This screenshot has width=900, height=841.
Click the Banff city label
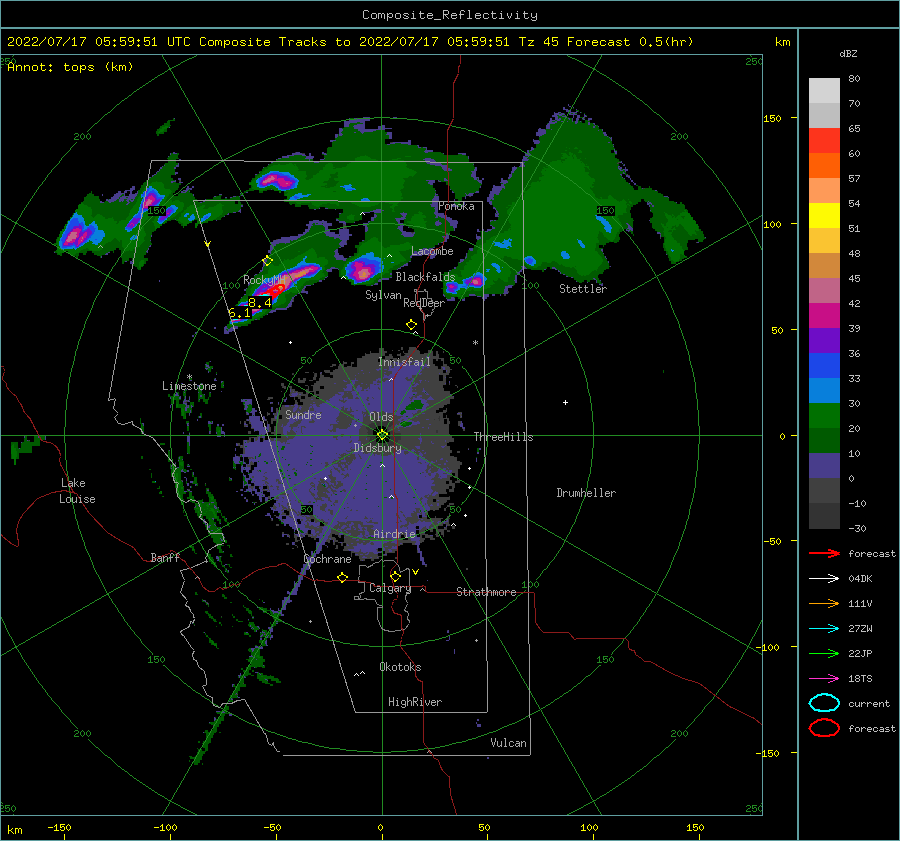click(x=165, y=558)
